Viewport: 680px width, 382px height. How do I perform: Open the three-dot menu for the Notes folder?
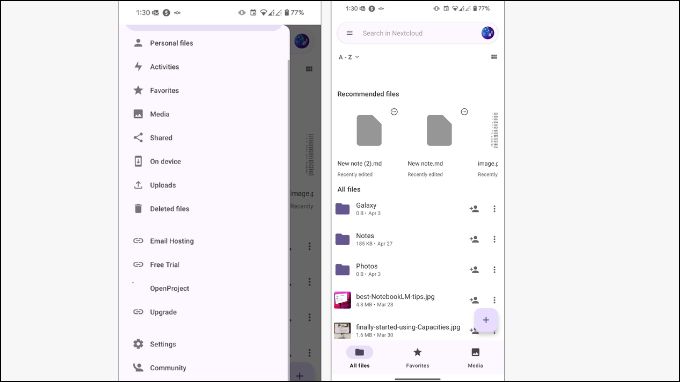tap(494, 239)
